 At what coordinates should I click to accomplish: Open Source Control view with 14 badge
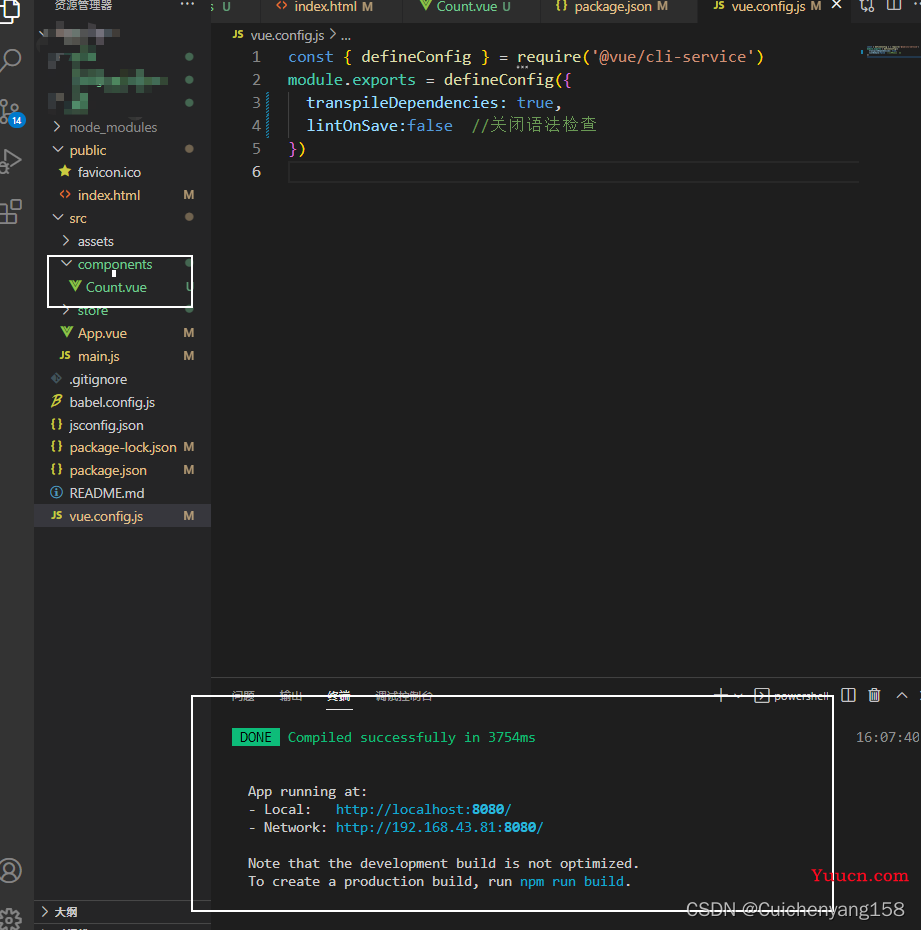[x=11, y=111]
